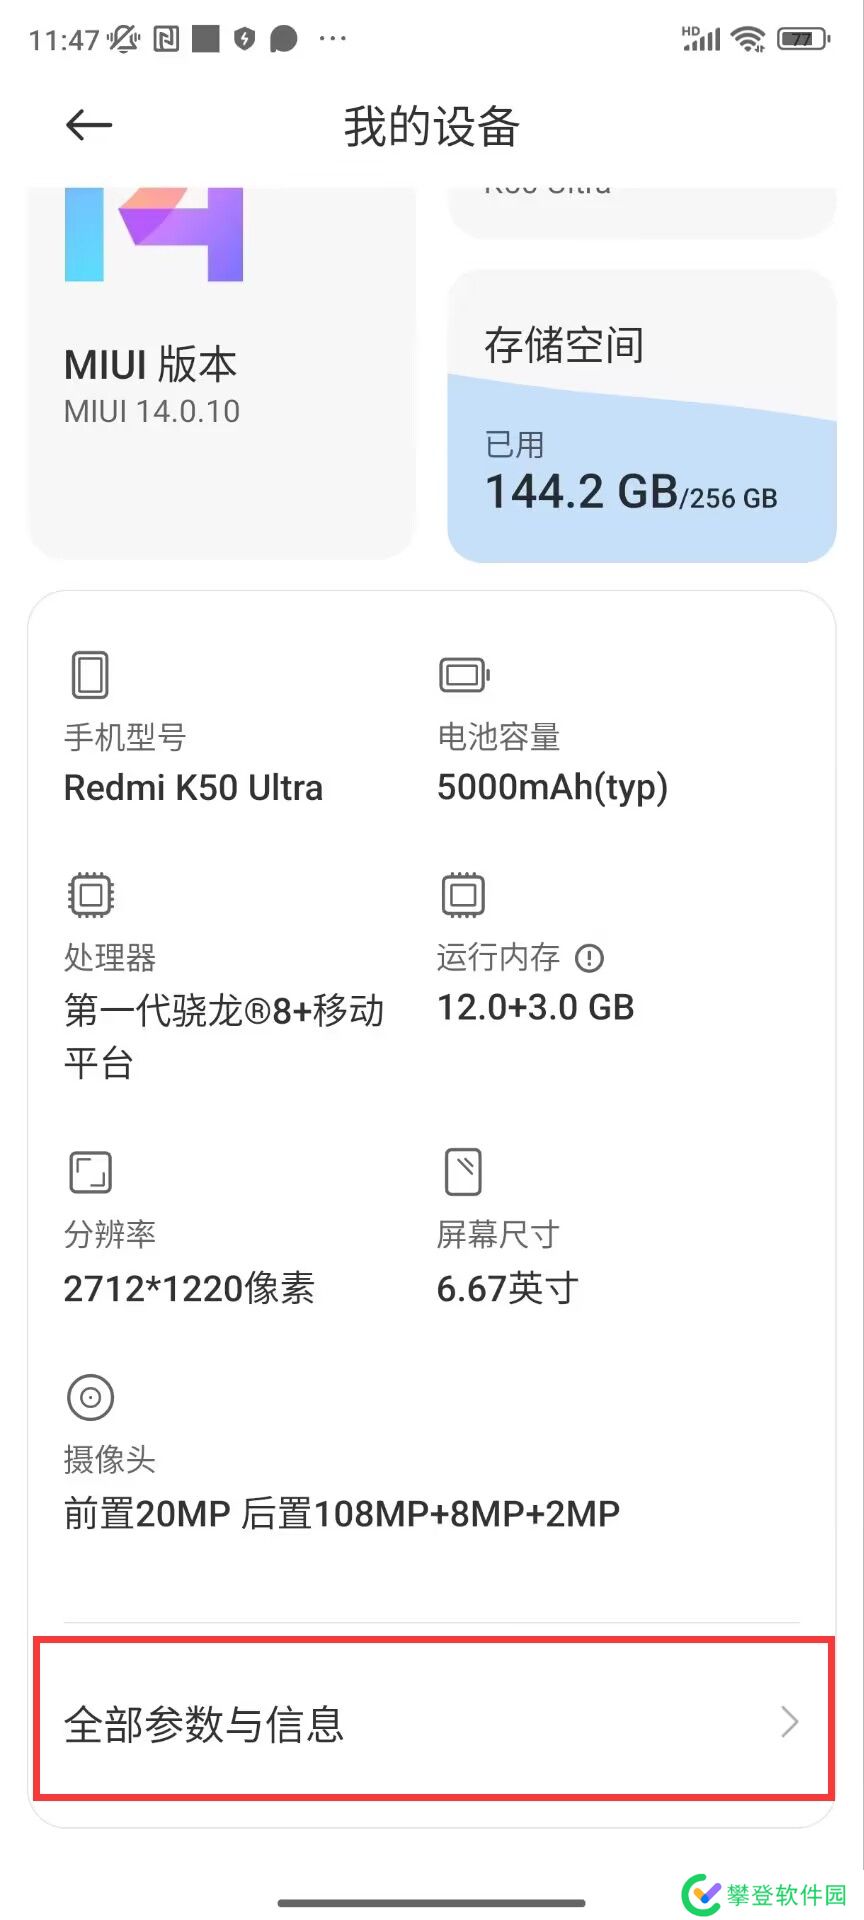Tap the battery capacity icon
Viewport: 864px width, 1920px height.
tap(464, 675)
